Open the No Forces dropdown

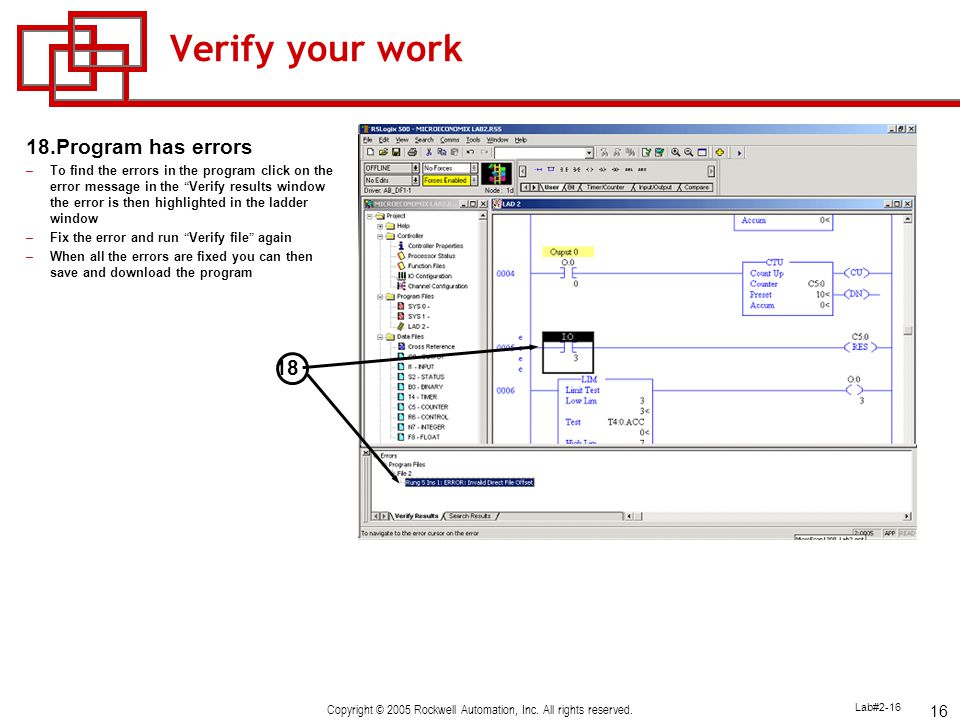click(x=474, y=168)
